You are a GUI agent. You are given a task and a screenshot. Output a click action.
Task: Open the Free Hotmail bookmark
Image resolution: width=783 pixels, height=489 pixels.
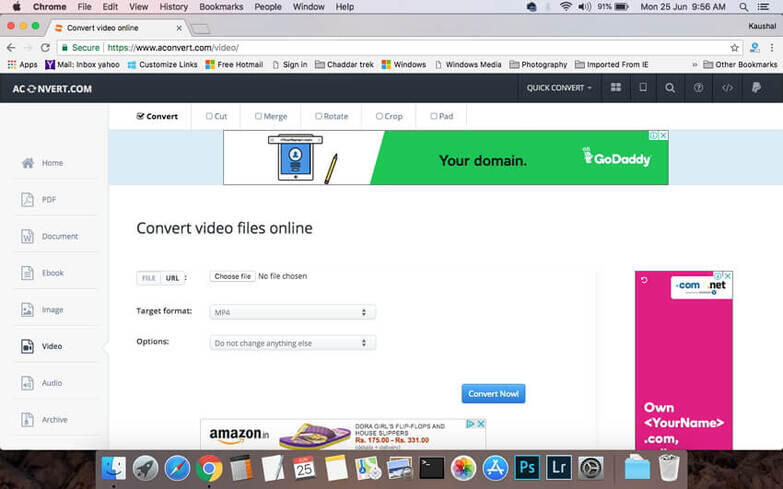tap(234, 64)
